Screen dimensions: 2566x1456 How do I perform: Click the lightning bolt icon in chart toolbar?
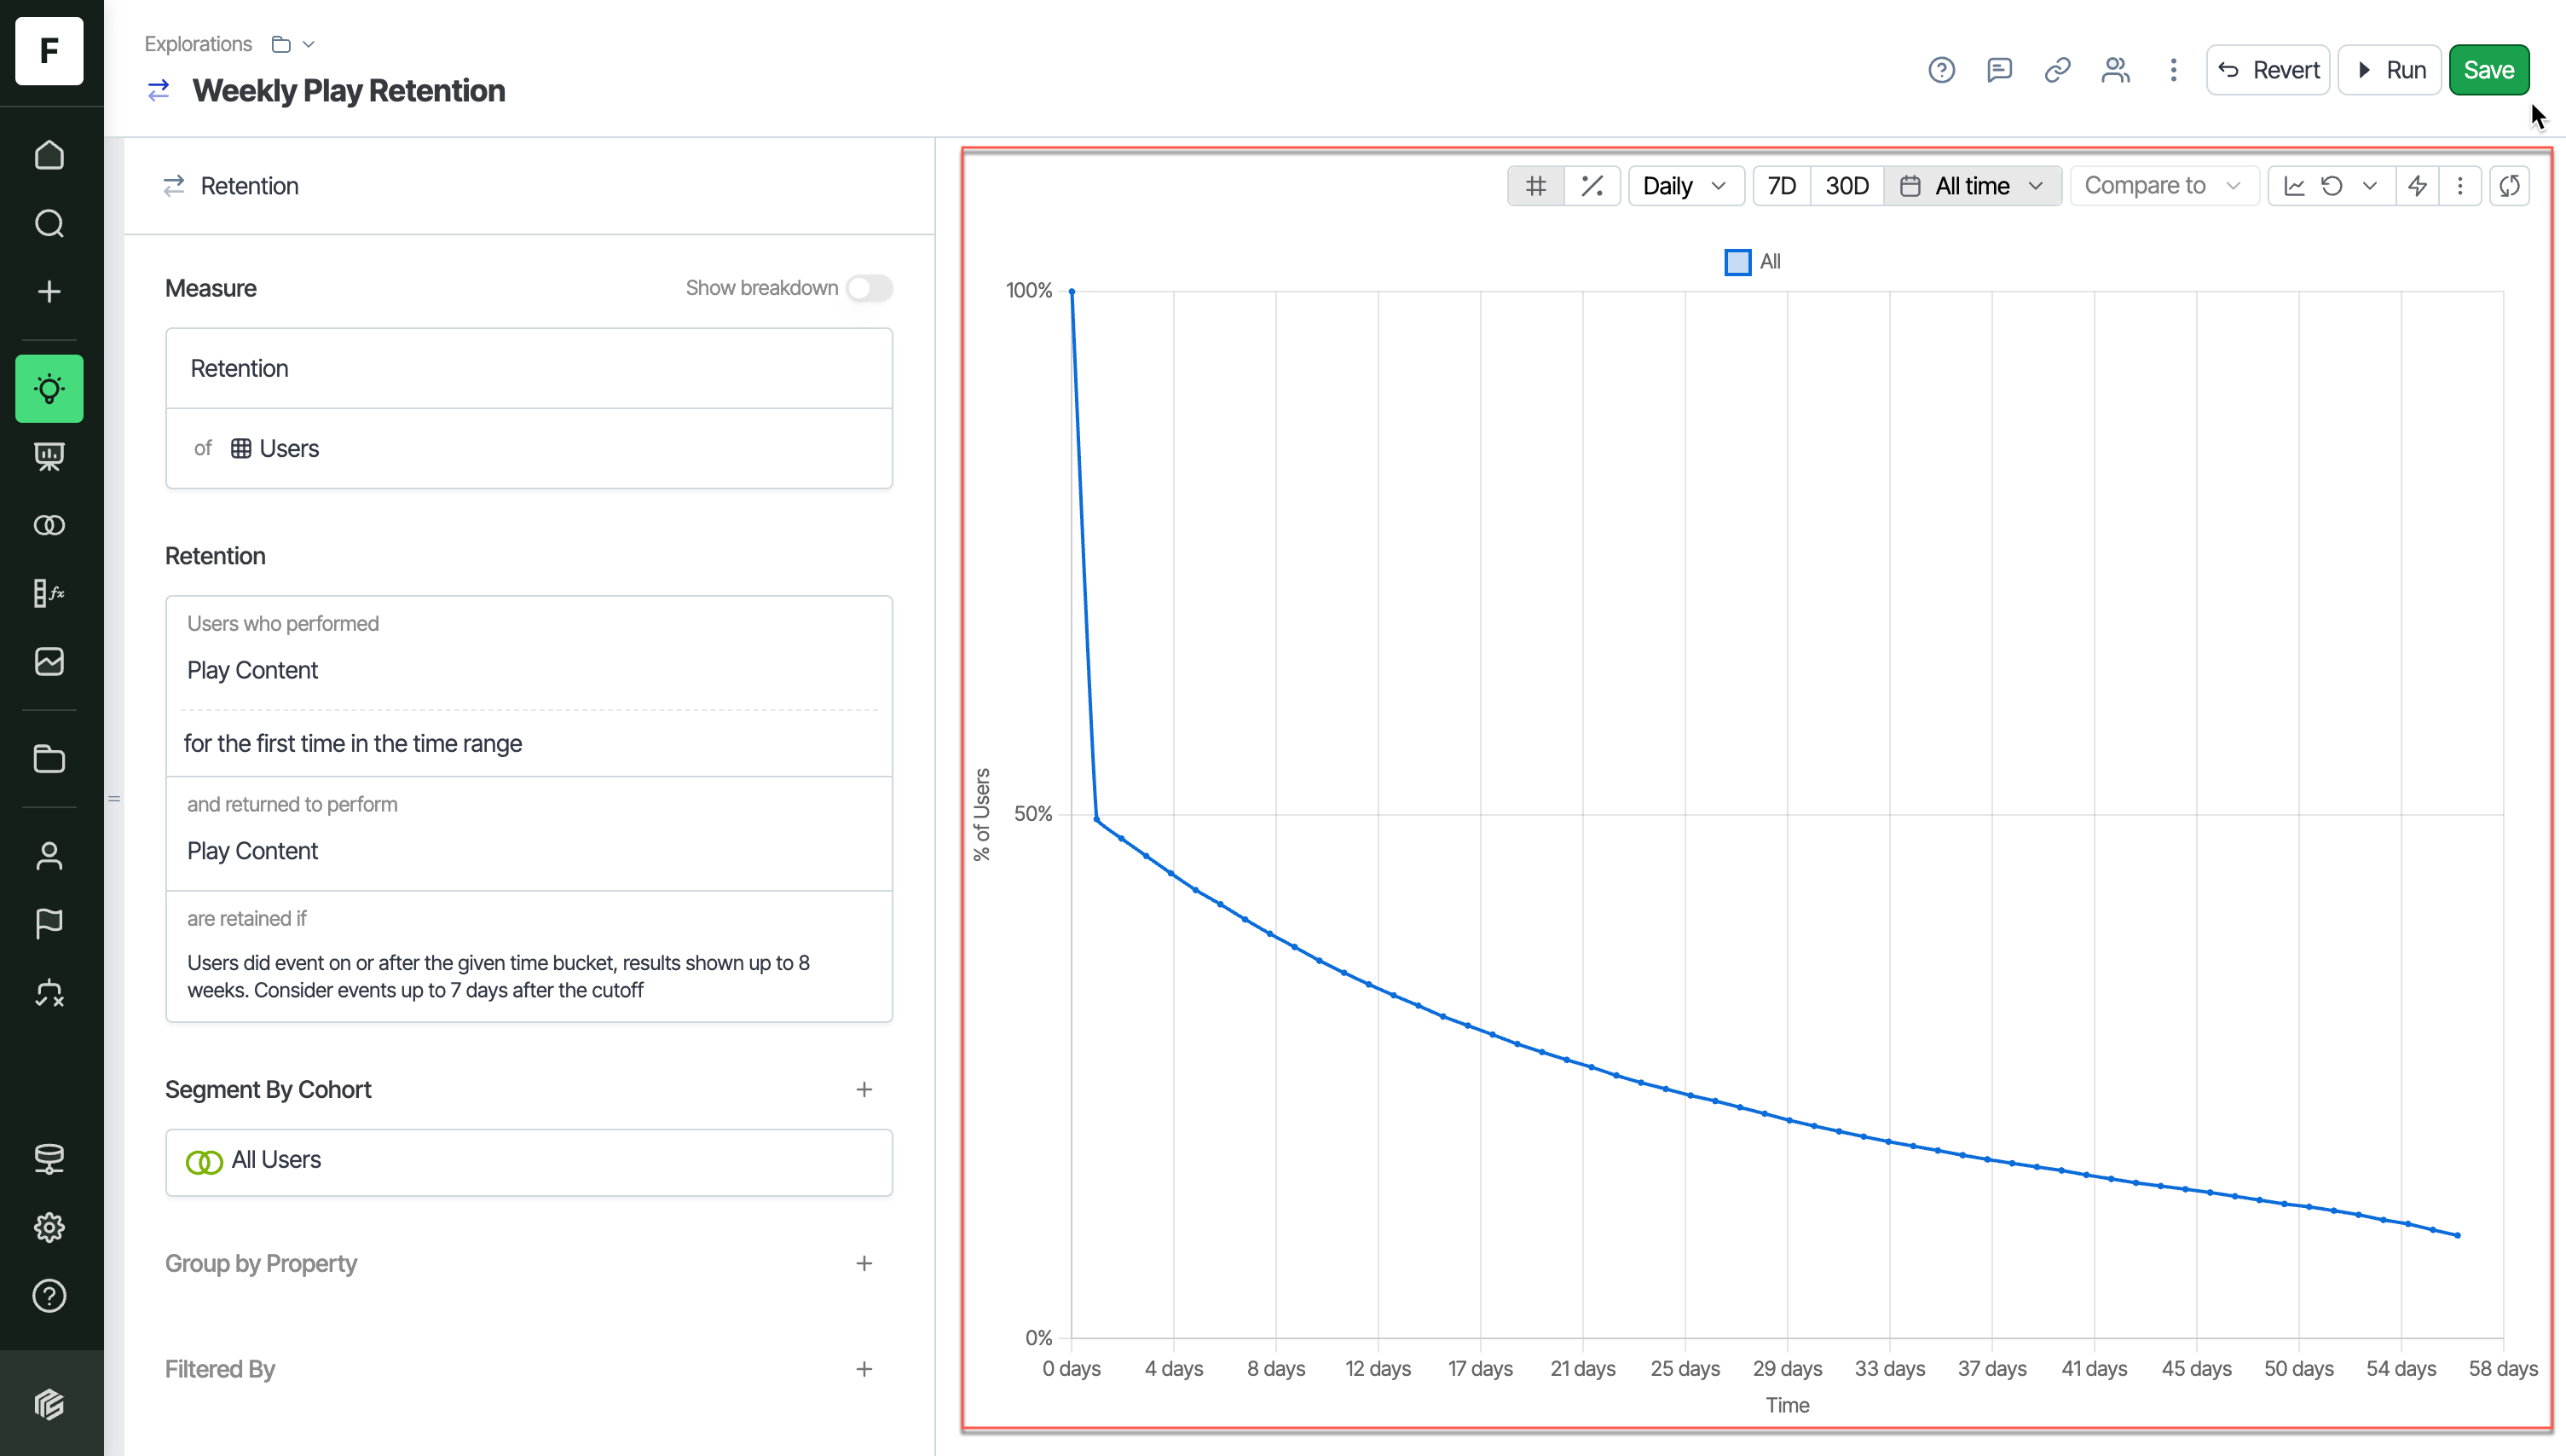(x=2417, y=186)
